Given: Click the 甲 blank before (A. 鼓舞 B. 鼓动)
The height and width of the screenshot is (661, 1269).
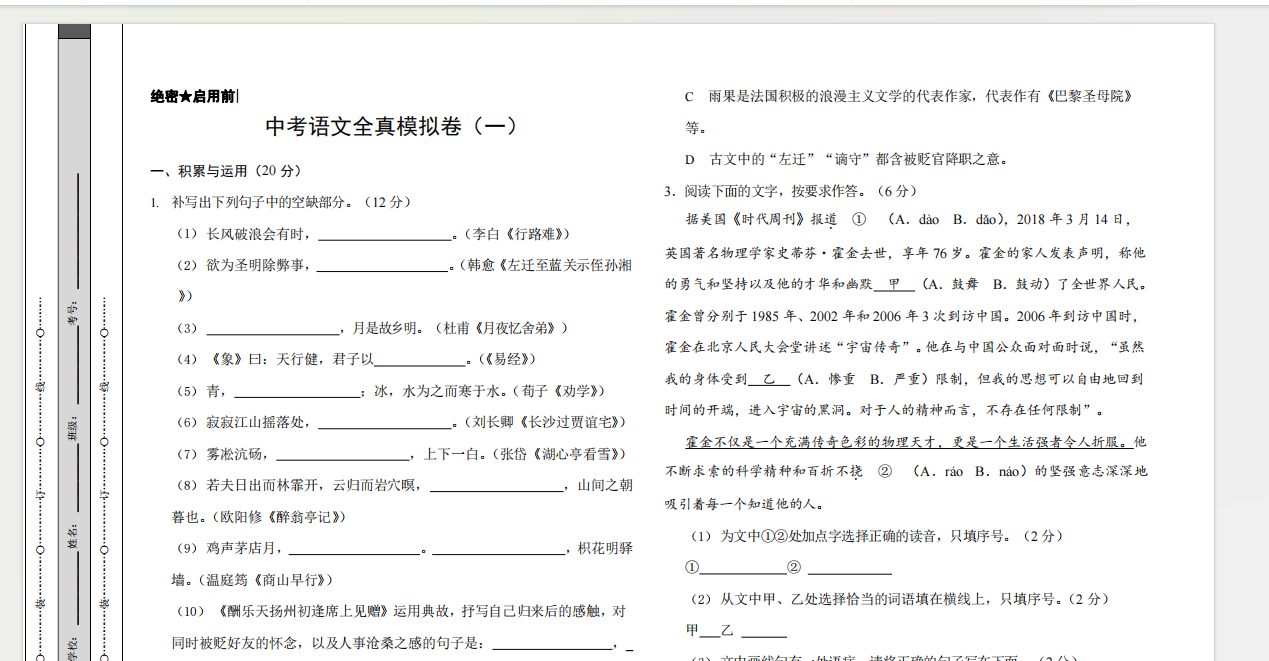Looking at the screenshot, I should click(894, 284).
